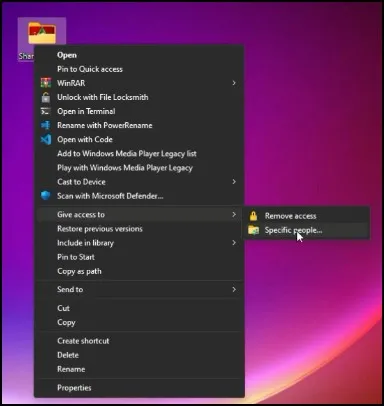Expand the Send to submenu arrow
This screenshot has width=384, height=406.
(x=234, y=289)
